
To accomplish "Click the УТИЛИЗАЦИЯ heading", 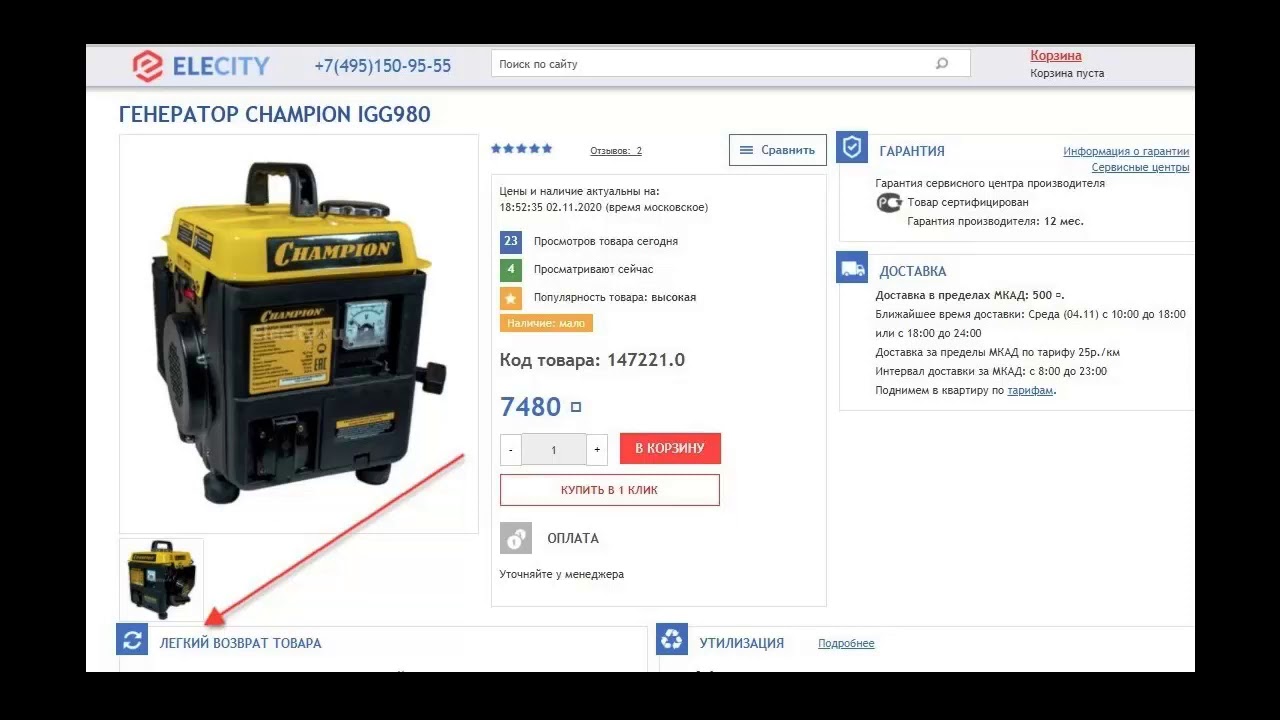I will click(x=742, y=643).
